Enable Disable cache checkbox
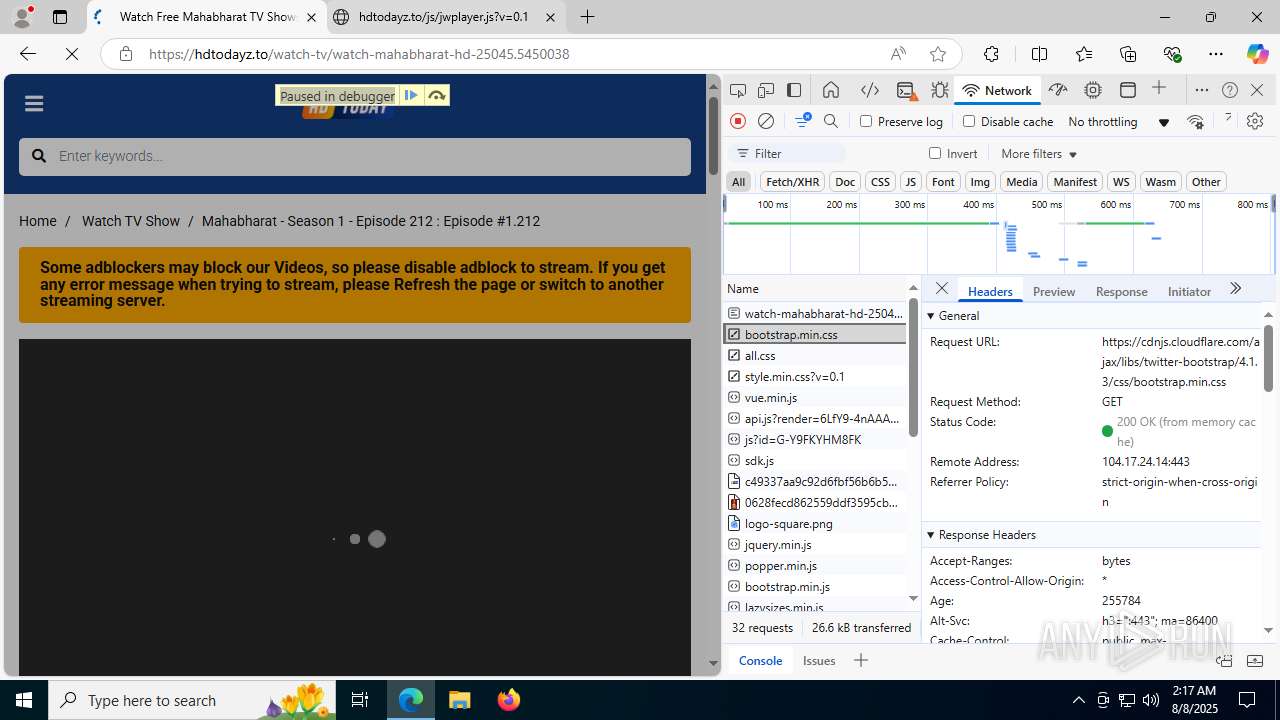The height and width of the screenshot is (720, 1280). (x=969, y=121)
